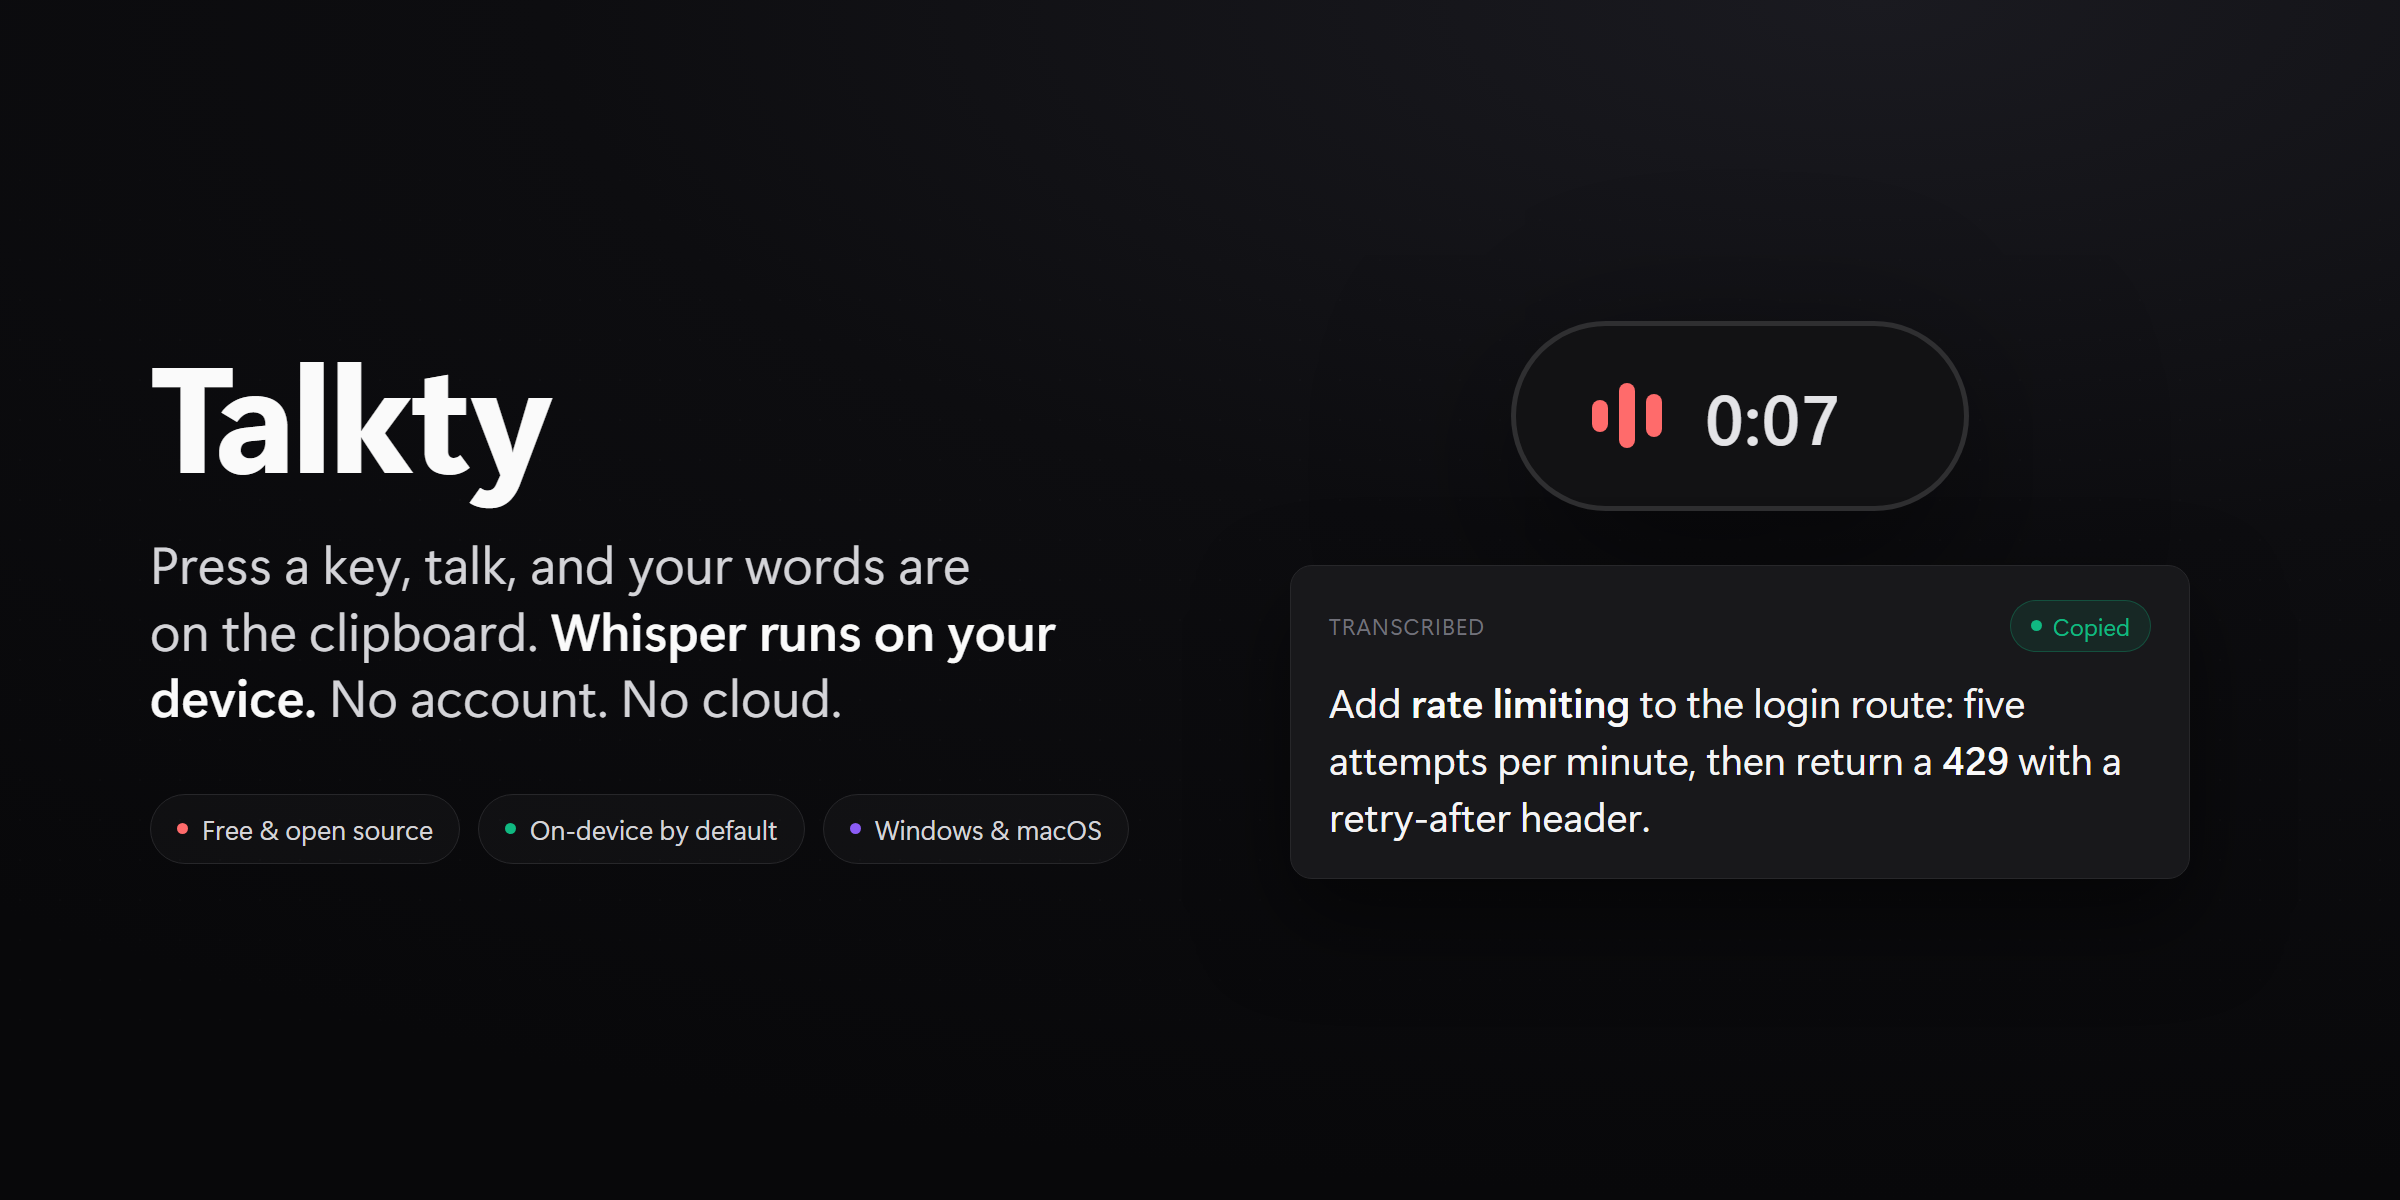Viewport: 2400px width, 1200px height.
Task: Click 'retry-after header.' transcript line
Action: pos(1489,819)
